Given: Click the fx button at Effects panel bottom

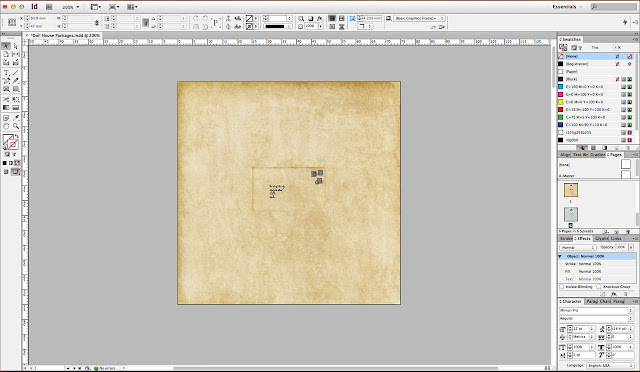Looking at the screenshot, I should [614, 294].
